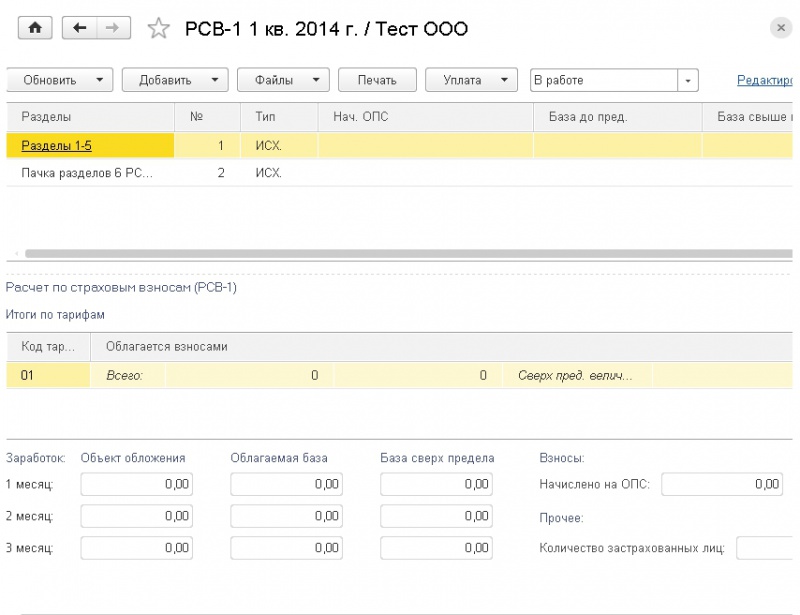
Task: Add this form to favorites star
Action: [x=159, y=29]
